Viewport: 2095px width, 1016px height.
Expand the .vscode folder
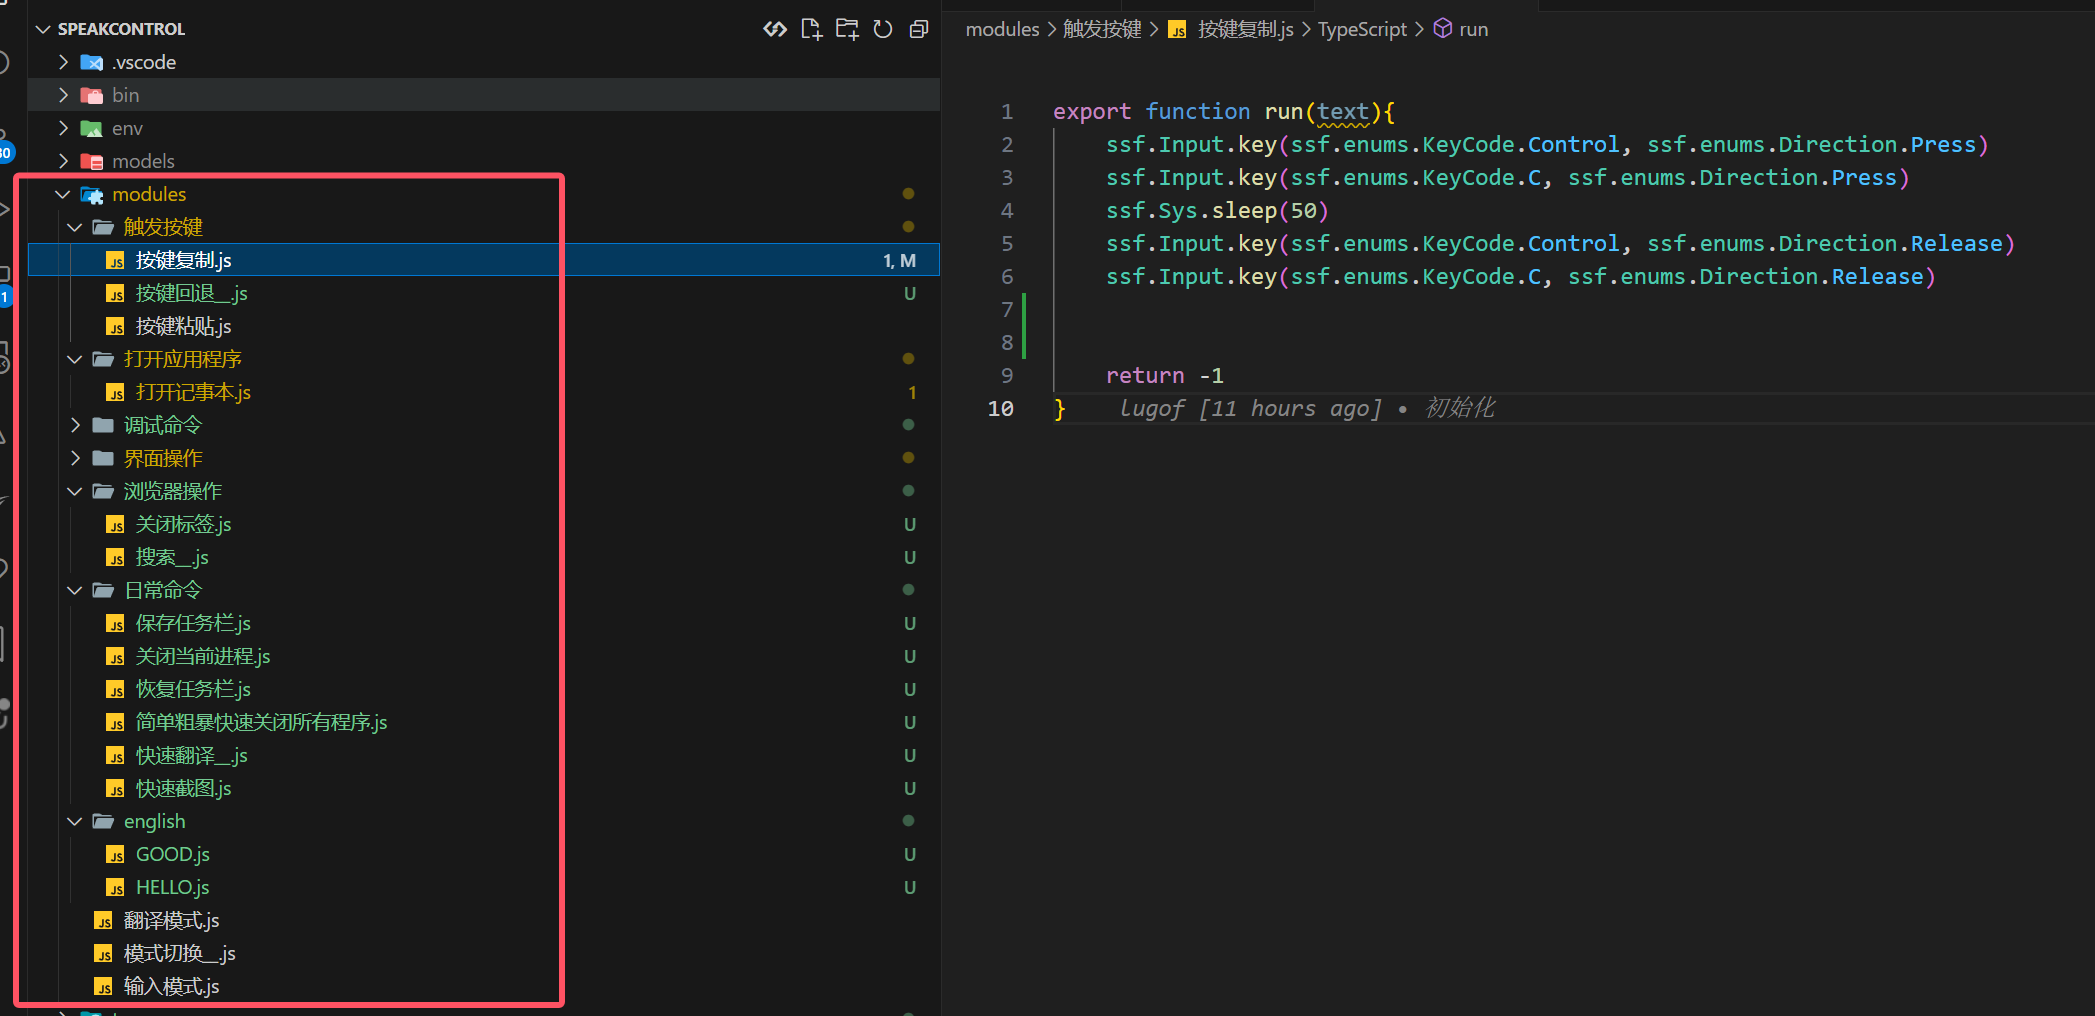click(64, 62)
